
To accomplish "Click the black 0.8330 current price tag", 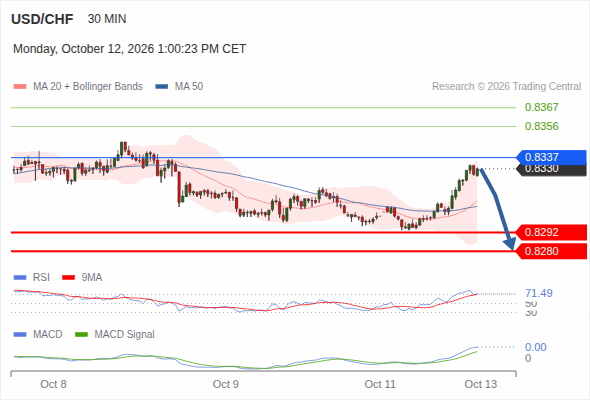I will (551, 170).
